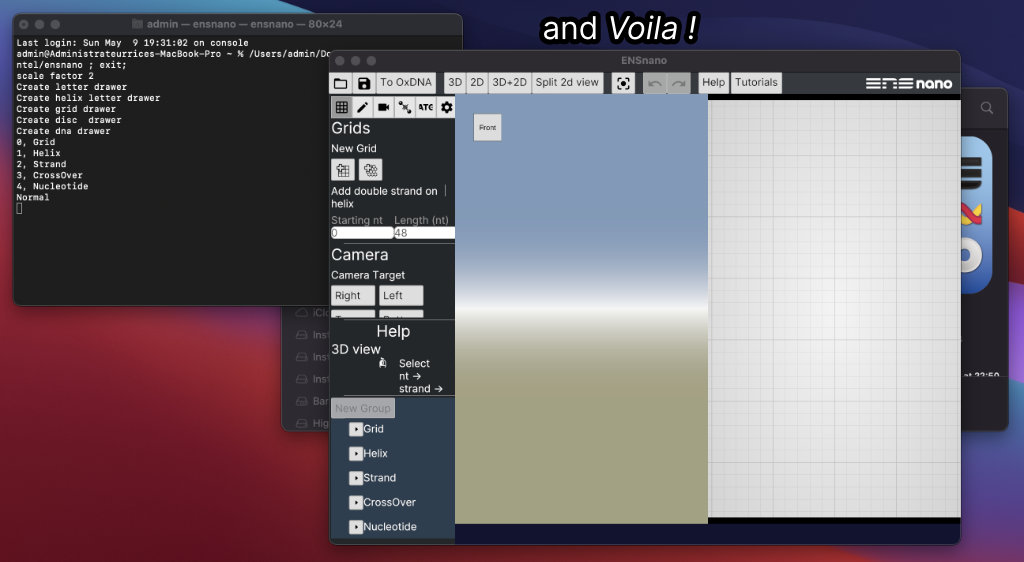This screenshot has height=562, width=1024.
Task: Expand the Nucleotide tree item arrow
Action: coord(356,527)
